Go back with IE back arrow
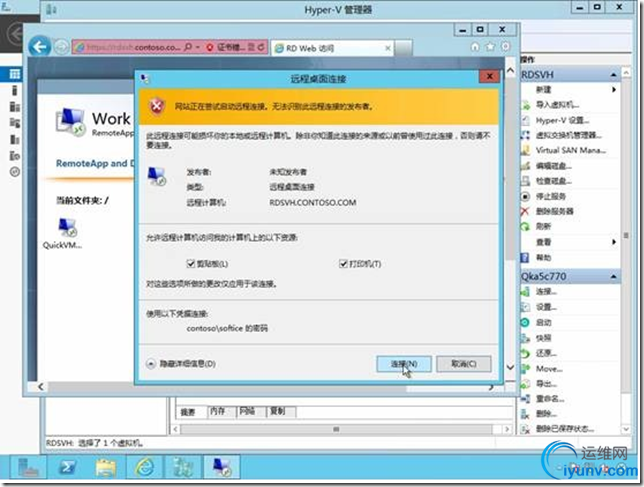The height and width of the screenshot is (487, 644). tap(40, 47)
